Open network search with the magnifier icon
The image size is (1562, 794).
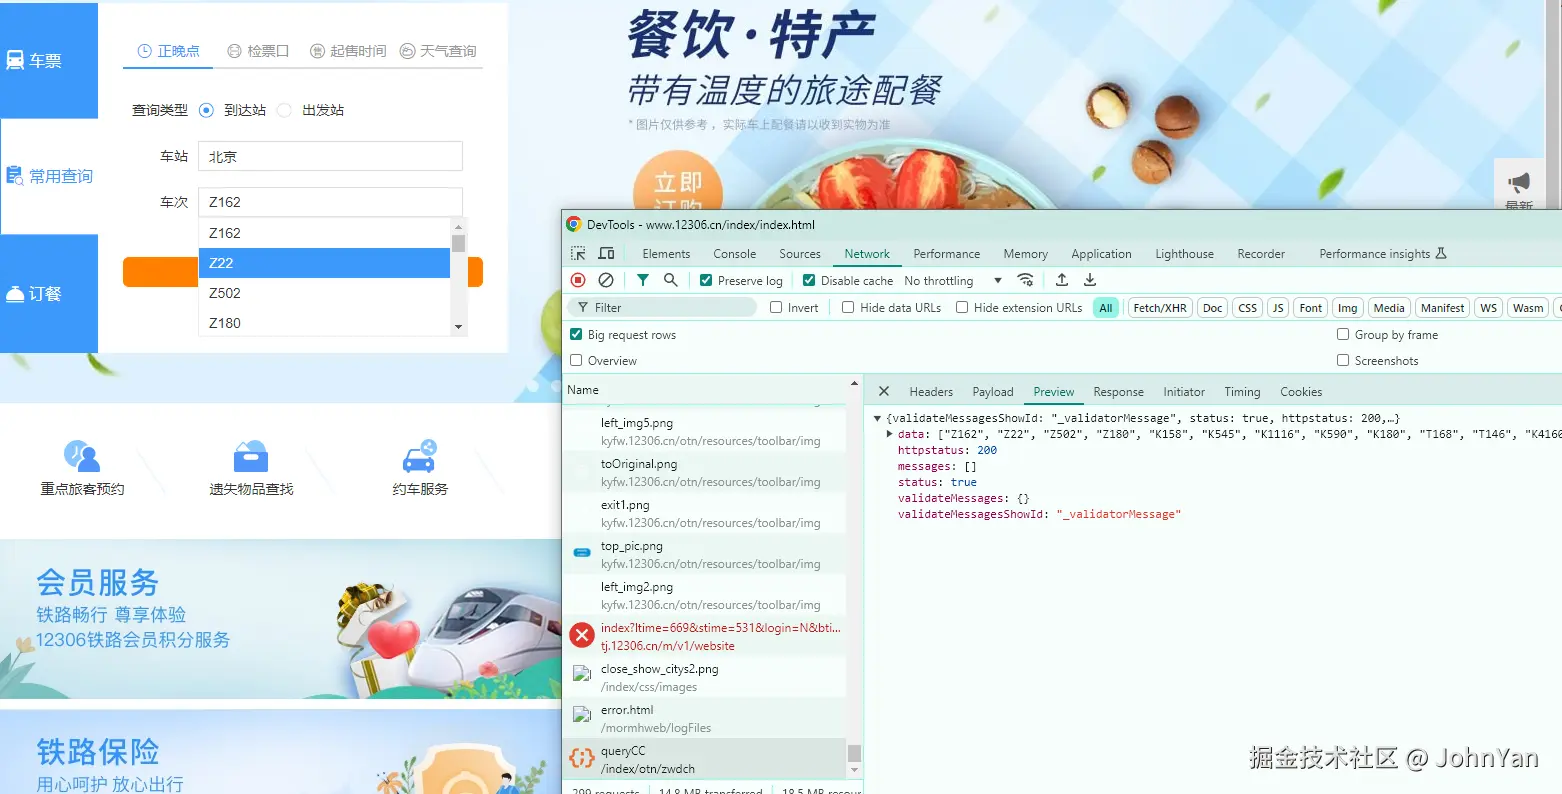[671, 280]
